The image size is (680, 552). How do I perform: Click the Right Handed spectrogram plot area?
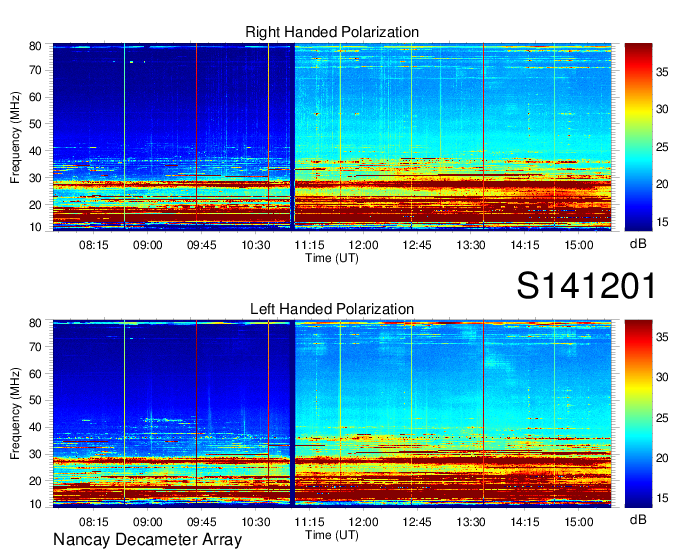pyautogui.click(x=332, y=137)
